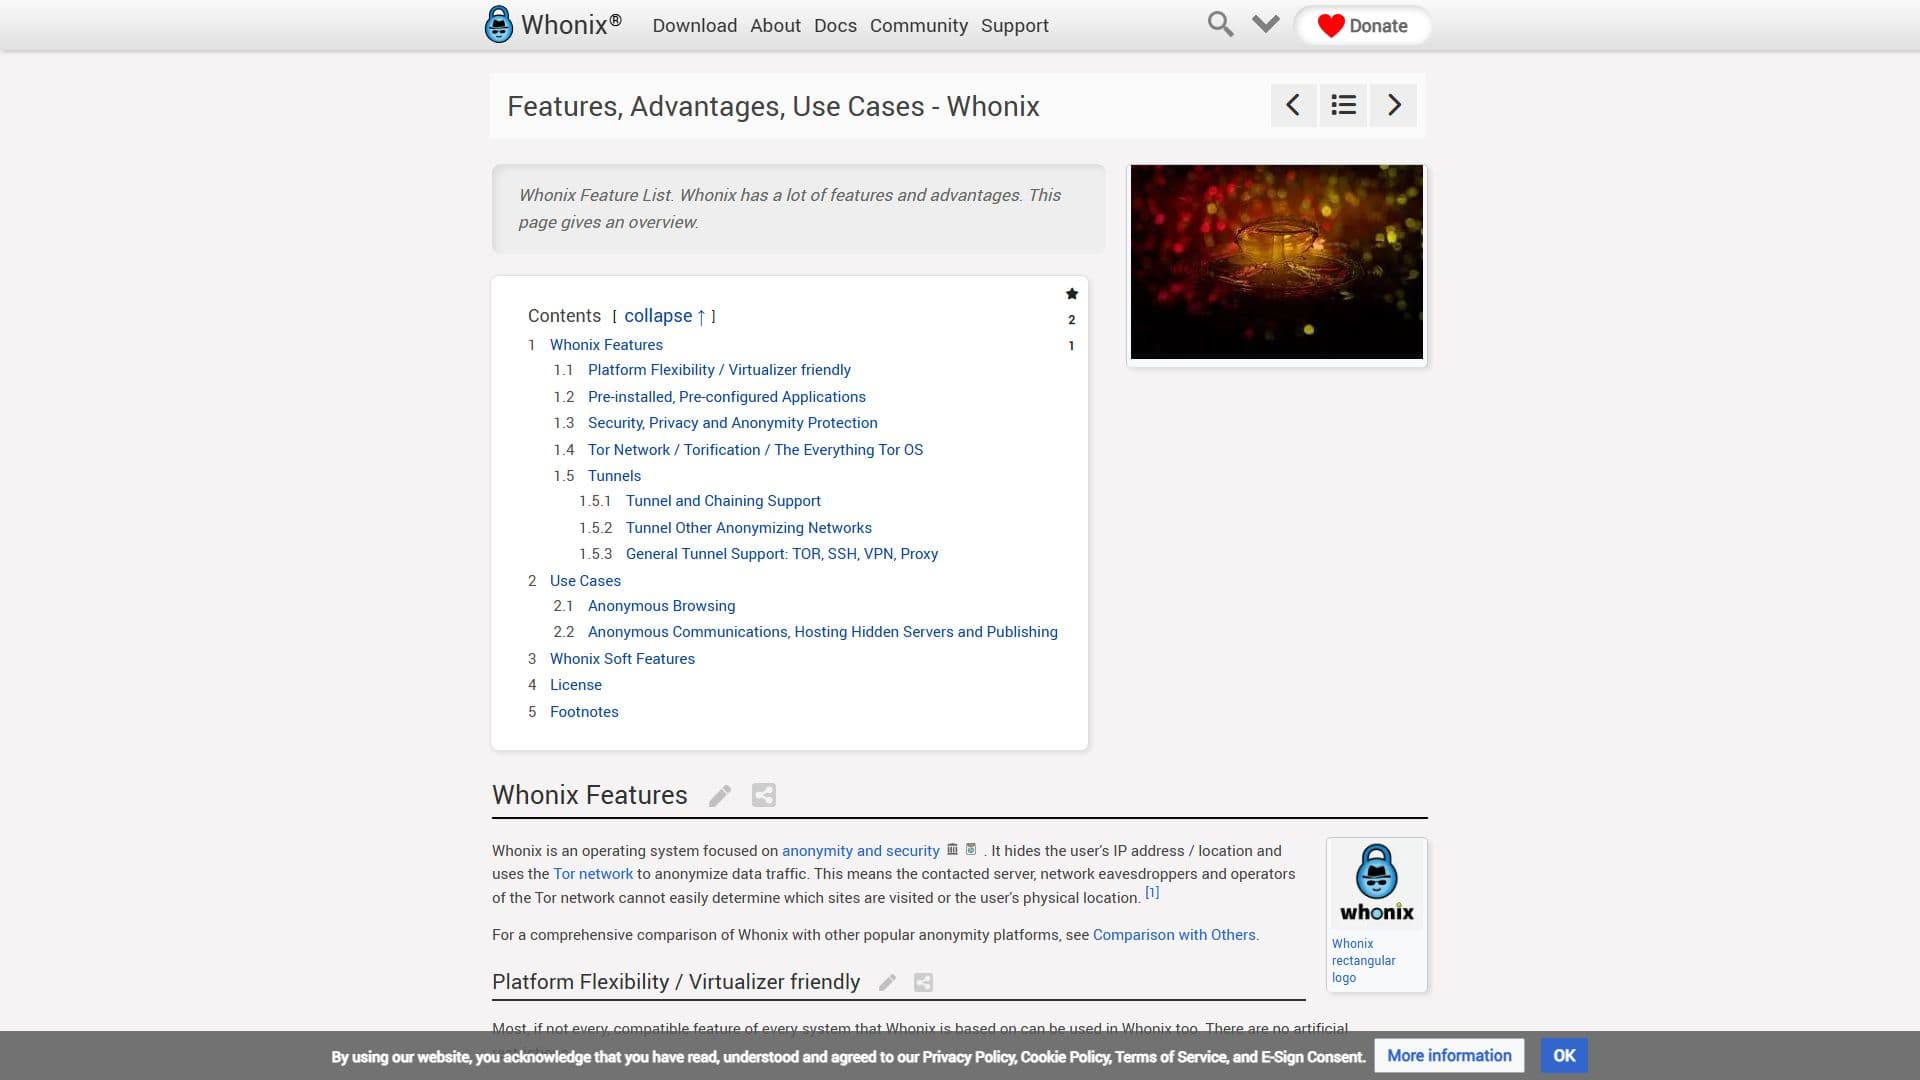This screenshot has width=1920, height=1080.
Task: Open the table of contents list icon
Action: [1343, 105]
